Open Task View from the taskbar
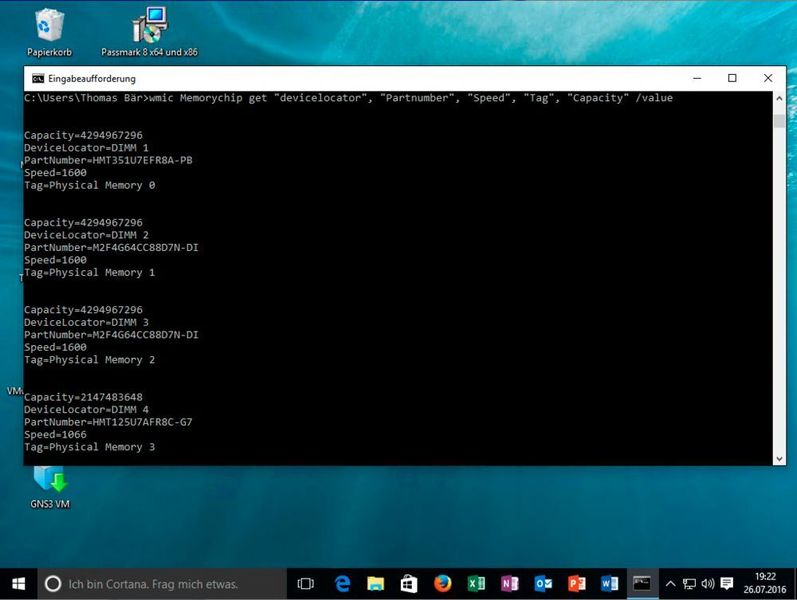The width and height of the screenshot is (797, 600). (305, 584)
